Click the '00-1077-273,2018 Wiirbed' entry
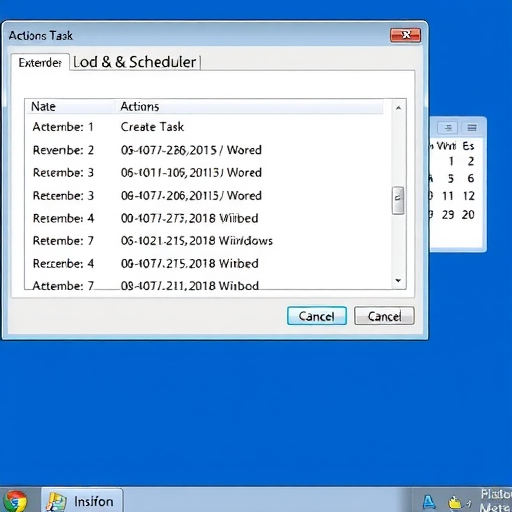Viewport: 512px width, 512px height. pyautogui.click(x=190, y=218)
